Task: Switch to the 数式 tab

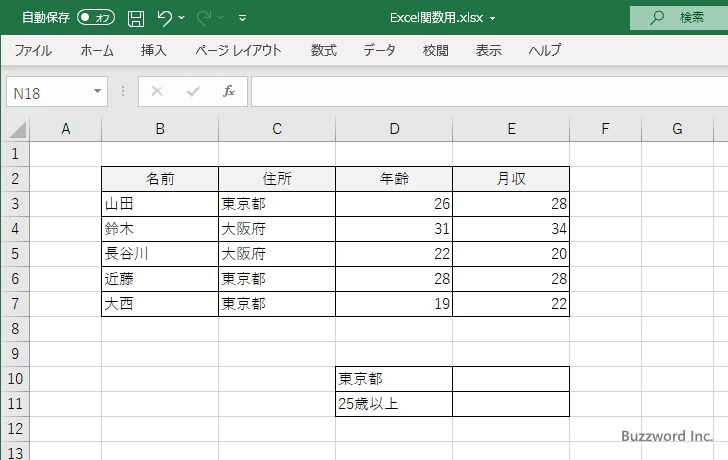Action: [324, 50]
